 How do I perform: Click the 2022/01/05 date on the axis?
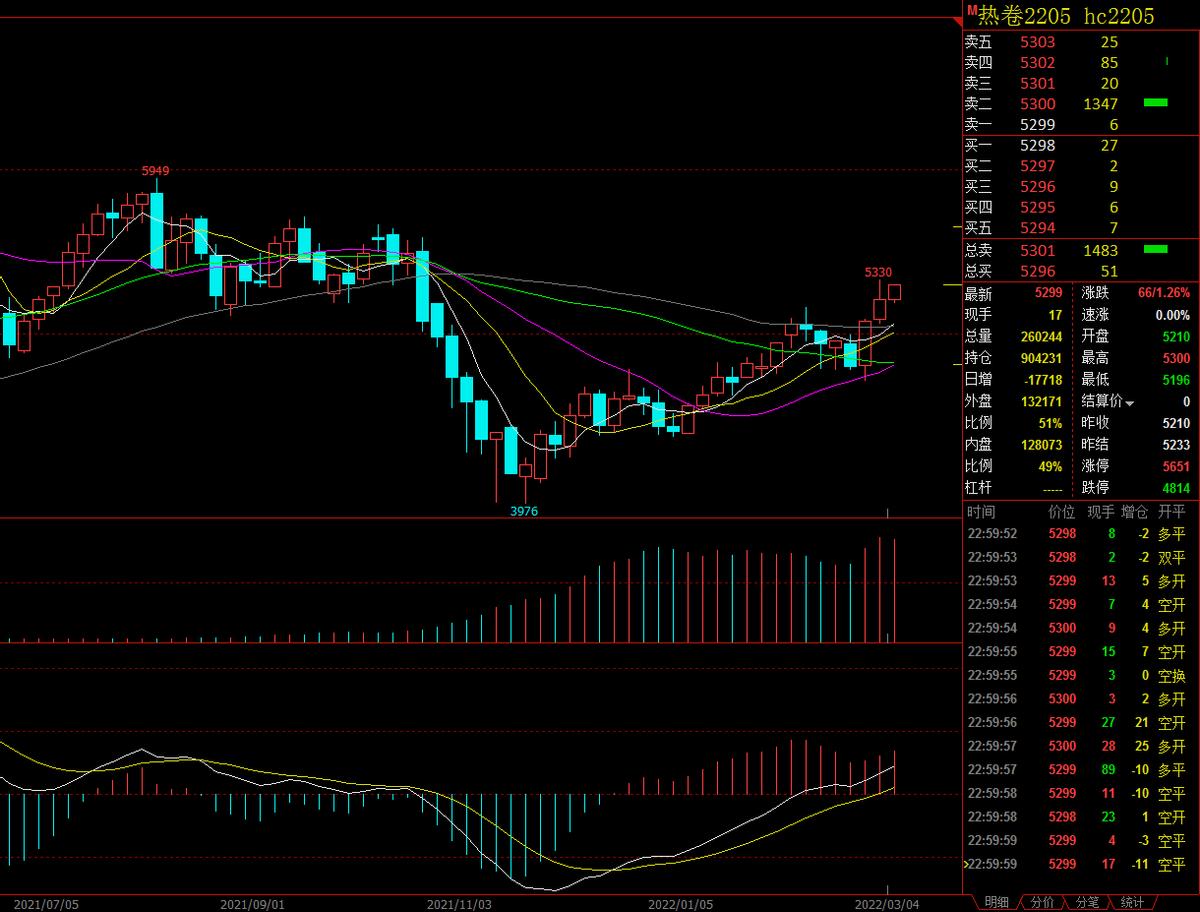[x=679, y=904]
